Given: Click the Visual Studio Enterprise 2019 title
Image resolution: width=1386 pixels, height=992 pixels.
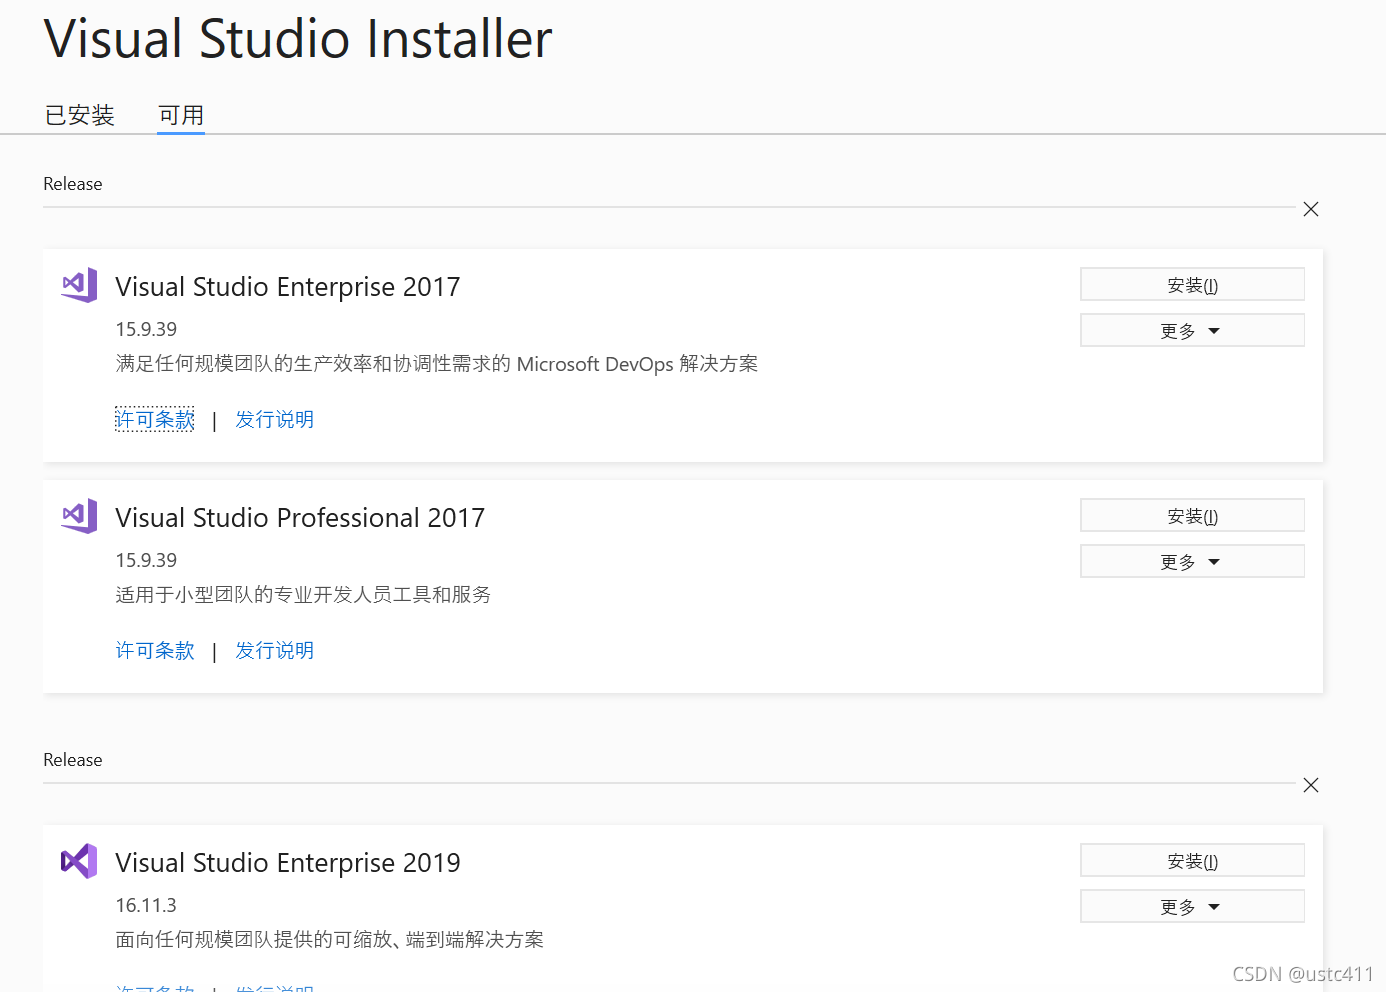Looking at the screenshot, I should [x=288, y=863].
